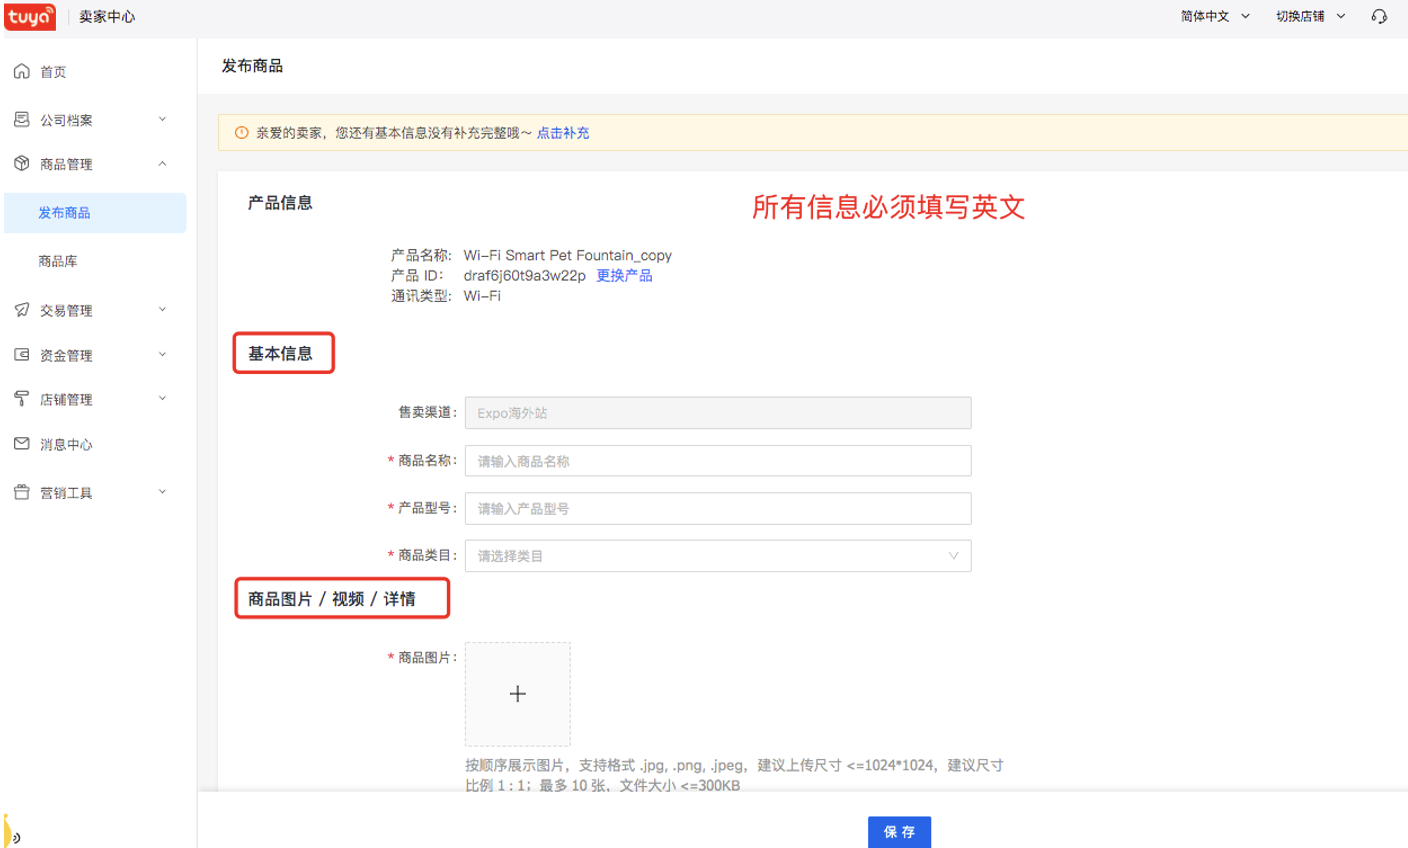Click the Tuya logo icon
This screenshot has height=848, width=1408.
pyautogui.click(x=30, y=17)
